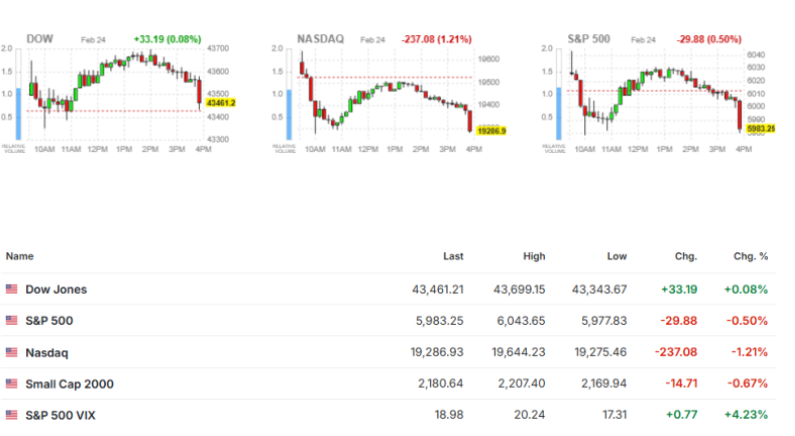Image resolution: width=795 pixels, height=436 pixels.
Task: Click the US flag icon beside Nasdaq
Action: 11,352
